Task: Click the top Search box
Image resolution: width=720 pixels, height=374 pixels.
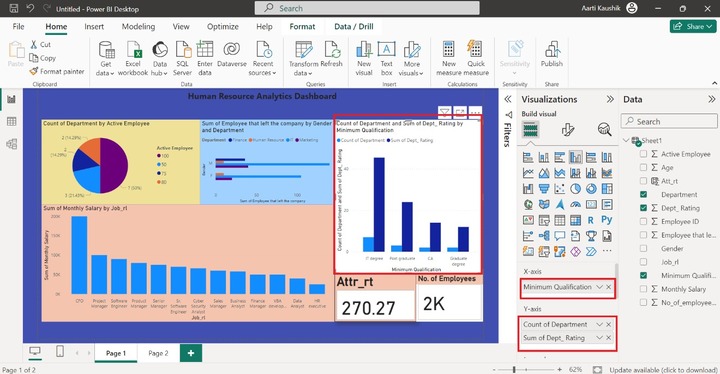Action: point(367,8)
